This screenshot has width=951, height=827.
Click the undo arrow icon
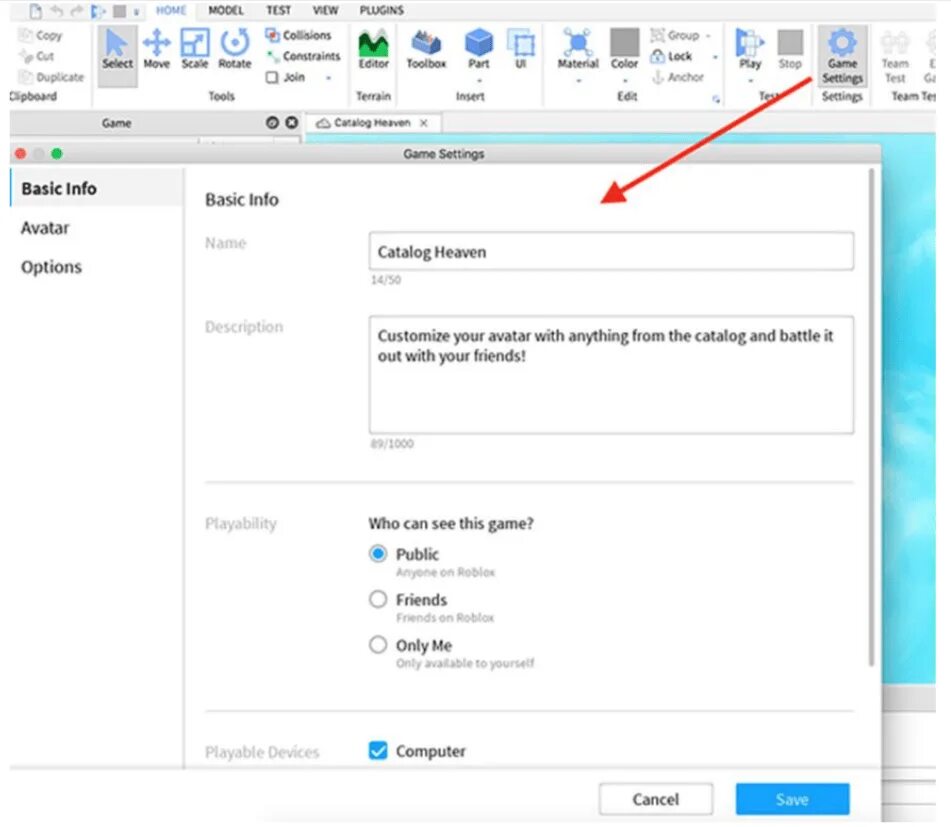coord(56,11)
